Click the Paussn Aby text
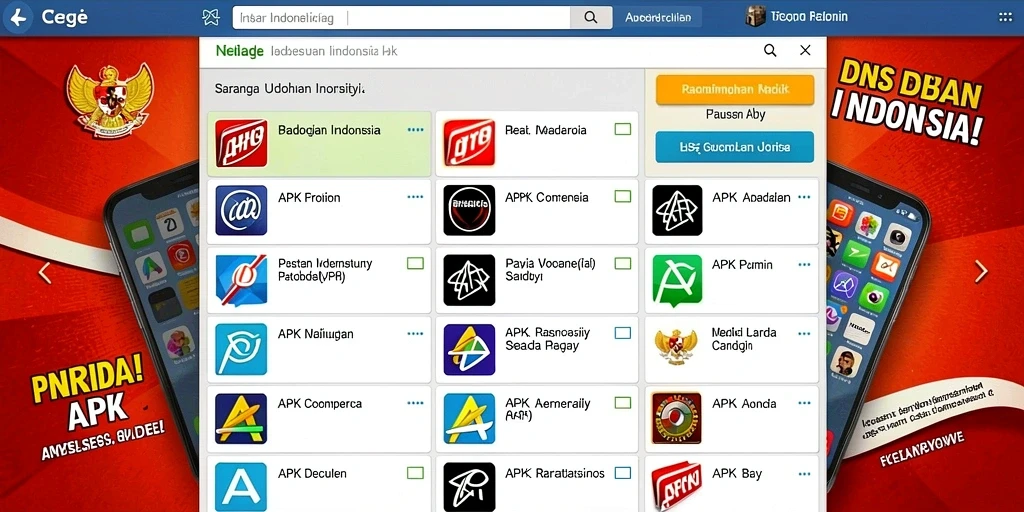Screen dimensions: 1024x512 pos(735,114)
